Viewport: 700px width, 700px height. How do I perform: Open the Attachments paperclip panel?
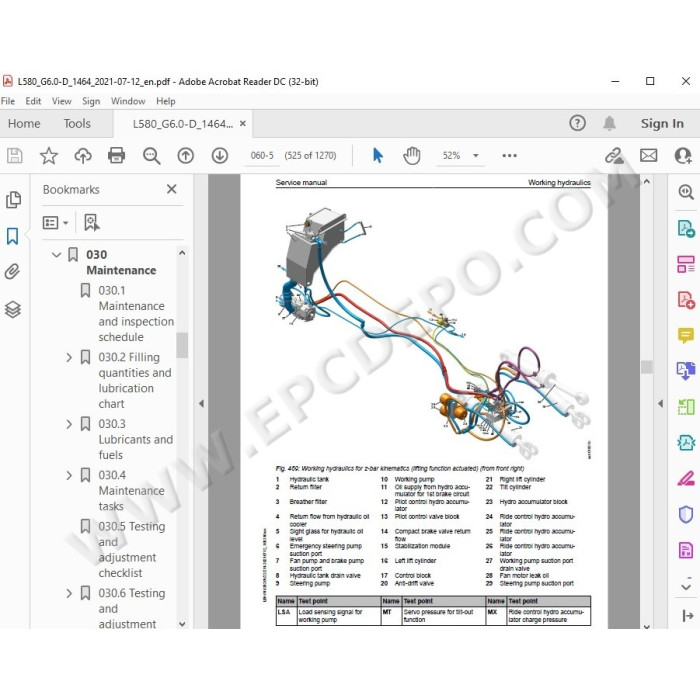[x=12, y=271]
